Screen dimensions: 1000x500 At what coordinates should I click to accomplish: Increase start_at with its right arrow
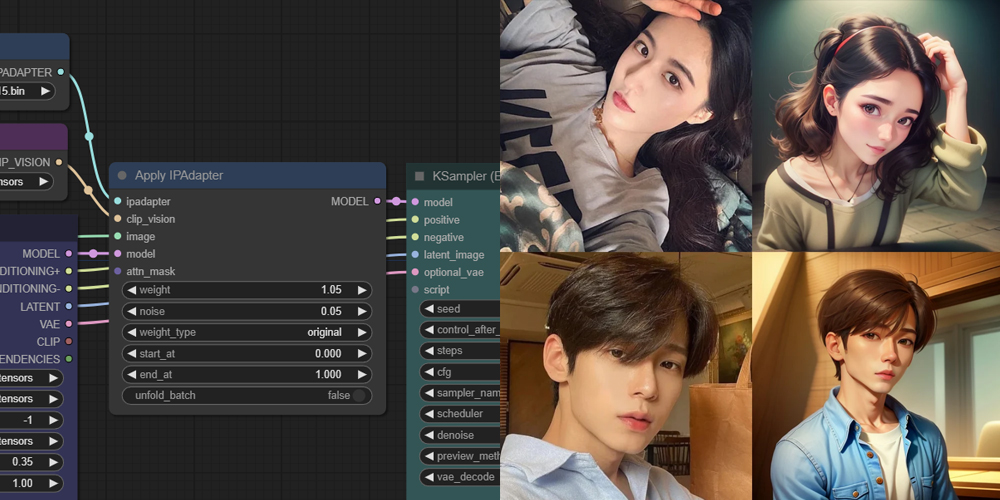click(x=362, y=353)
